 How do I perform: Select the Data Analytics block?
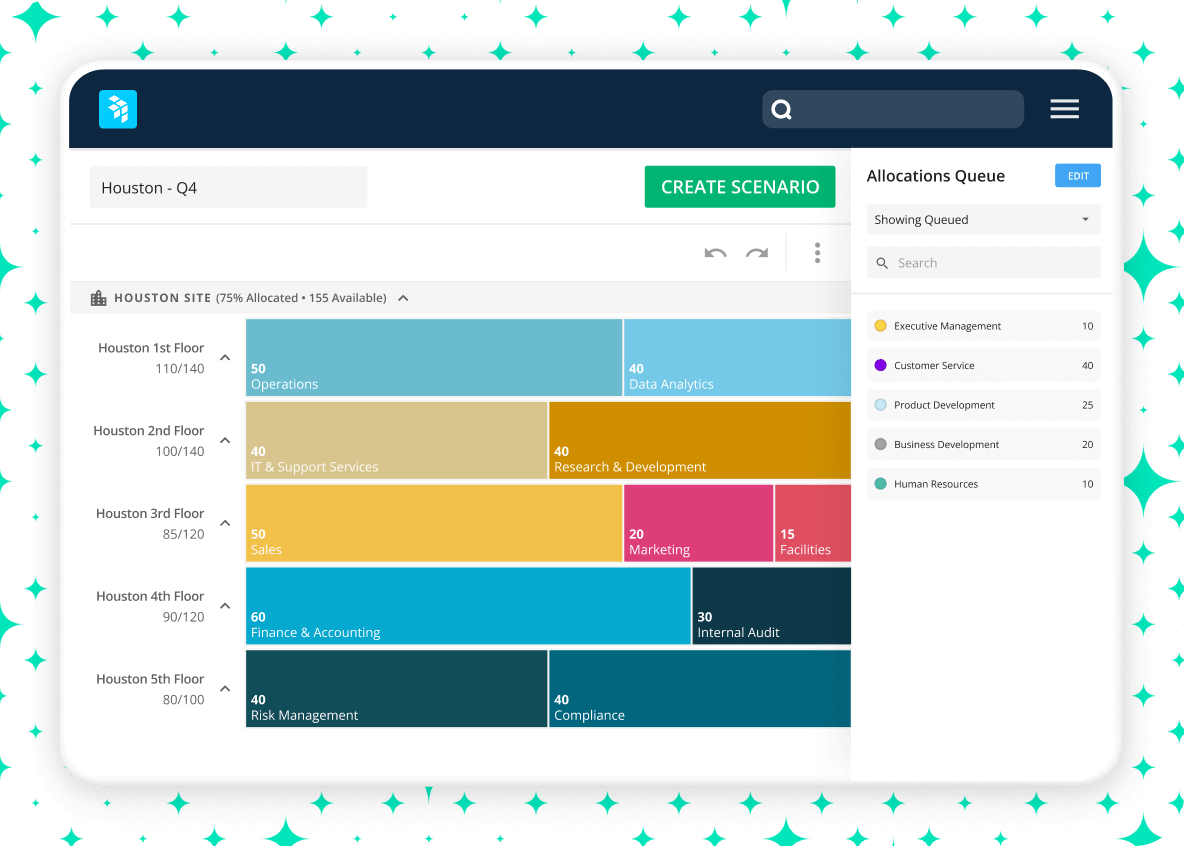pos(737,357)
